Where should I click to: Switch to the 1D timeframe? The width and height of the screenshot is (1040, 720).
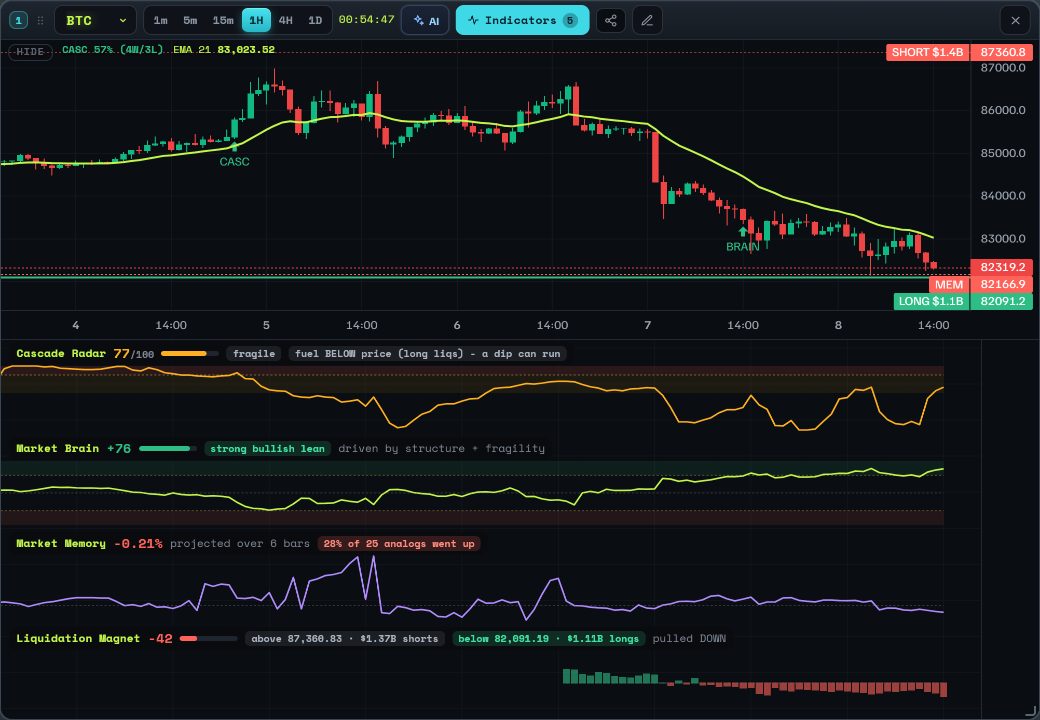315,21
